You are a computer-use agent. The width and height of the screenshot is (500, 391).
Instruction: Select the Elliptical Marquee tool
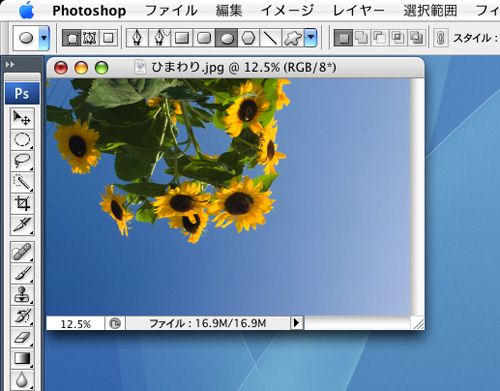click(x=22, y=140)
